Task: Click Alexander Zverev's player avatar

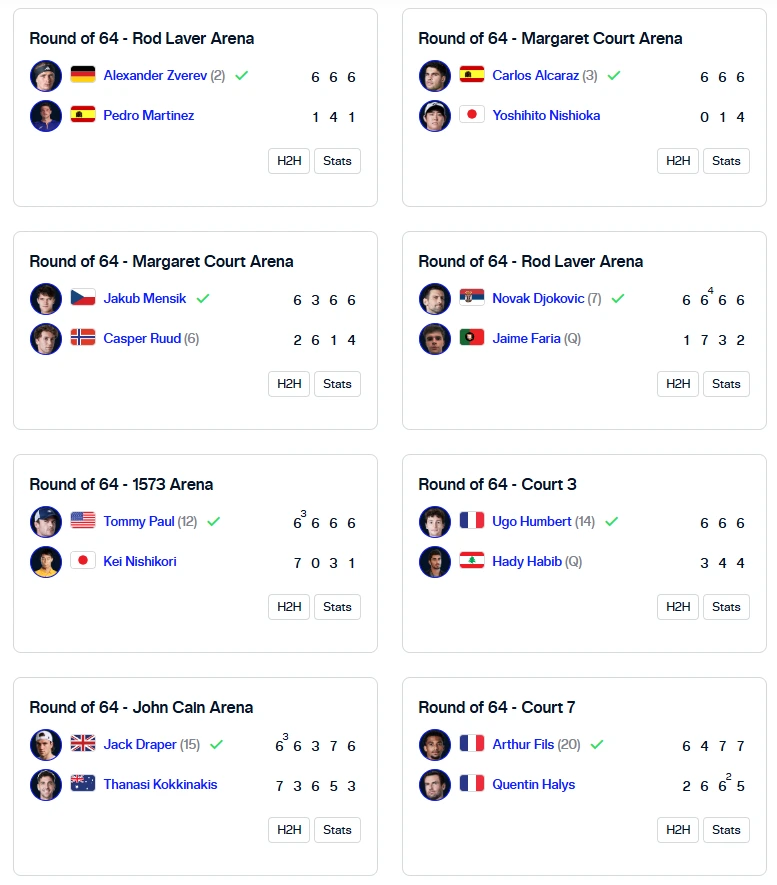Action: [x=46, y=76]
